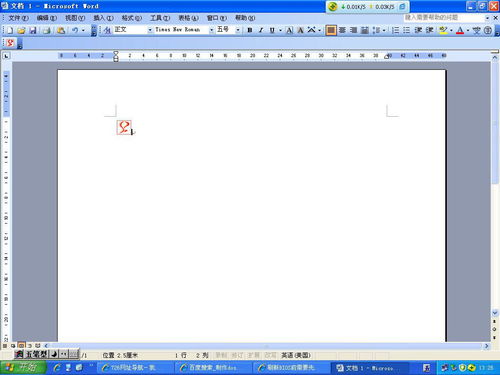Click the New blank document icon
The image size is (500, 375).
(x=10, y=30)
